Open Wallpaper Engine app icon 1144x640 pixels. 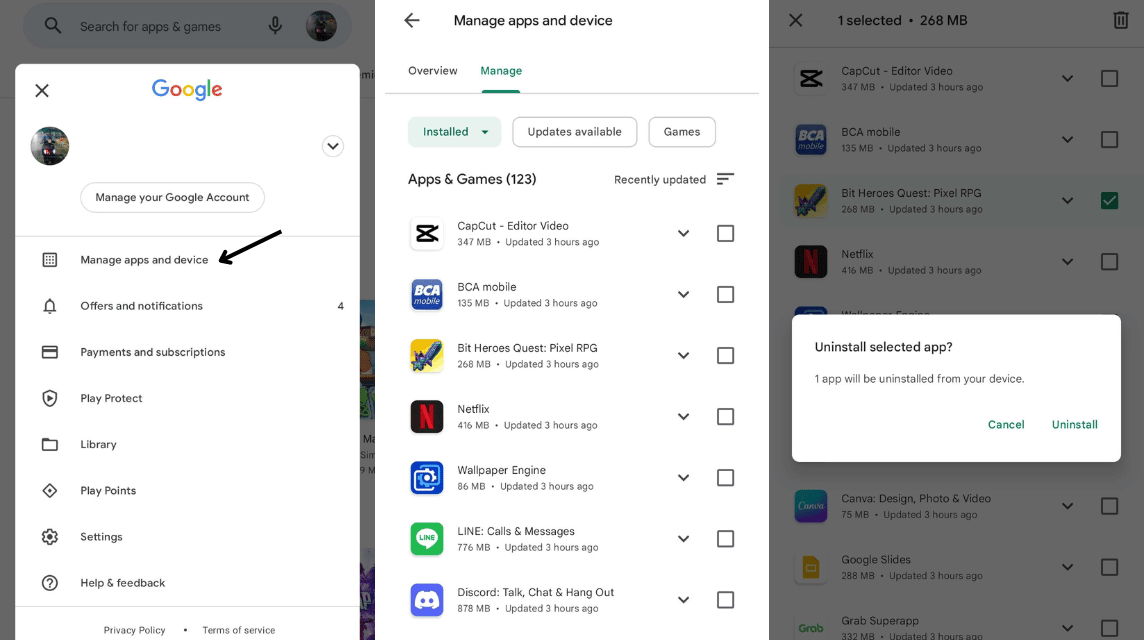[x=427, y=478]
